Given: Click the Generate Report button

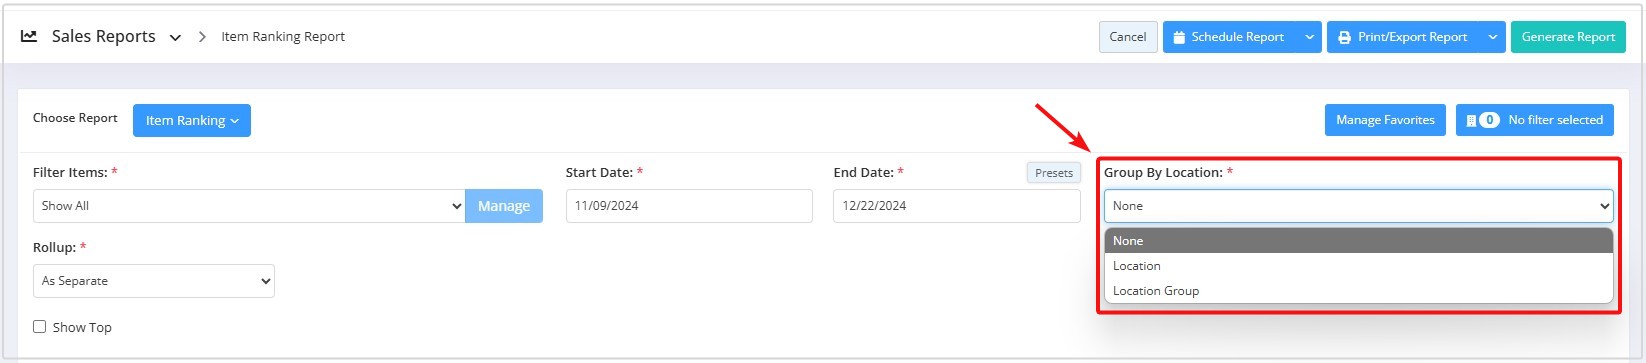Looking at the screenshot, I should tap(1568, 37).
